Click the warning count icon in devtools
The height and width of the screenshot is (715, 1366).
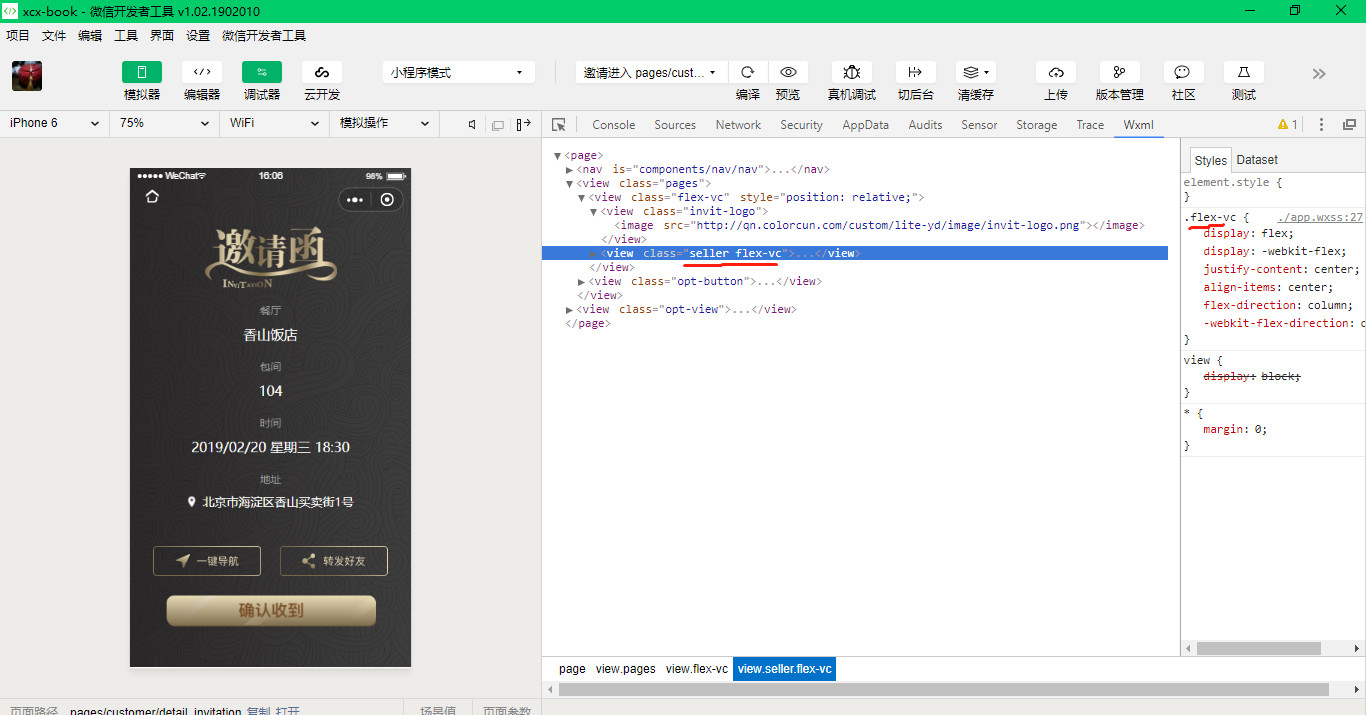pyautogui.click(x=1287, y=125)
